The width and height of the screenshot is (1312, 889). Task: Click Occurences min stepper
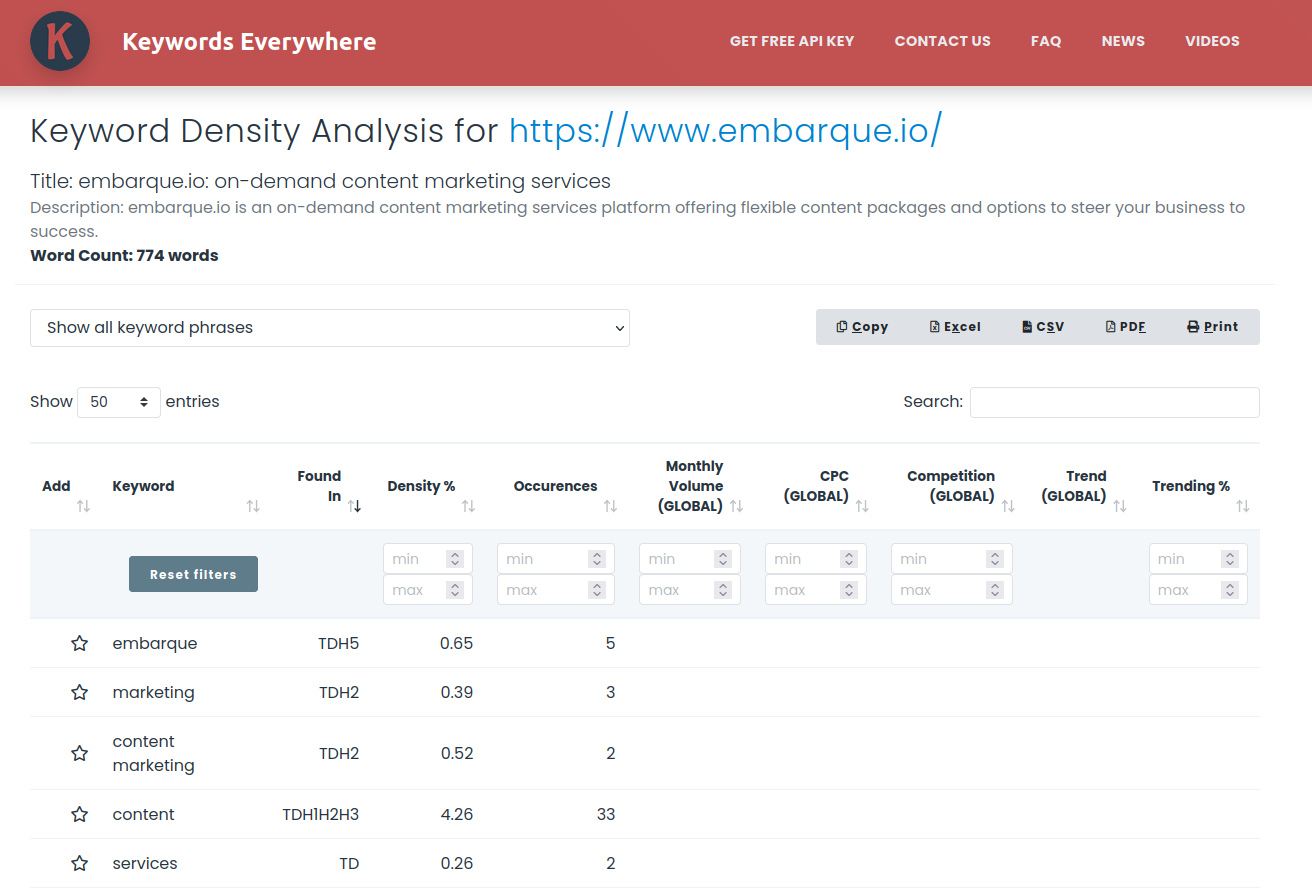pyautogui.click(x=597, y=559)
